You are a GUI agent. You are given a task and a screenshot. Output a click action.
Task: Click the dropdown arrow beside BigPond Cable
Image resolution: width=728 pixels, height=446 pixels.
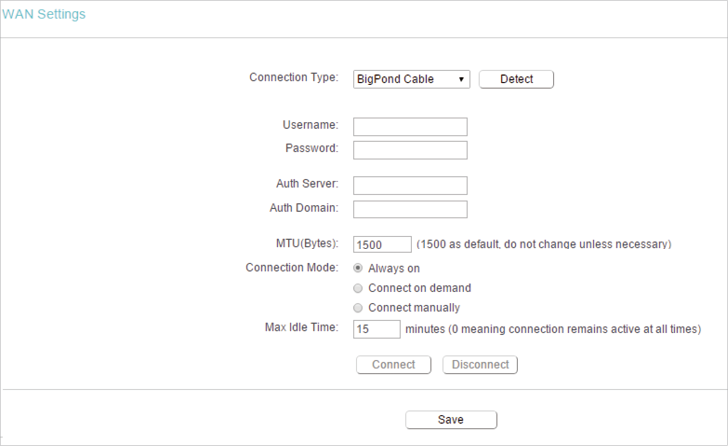(x=461, y=79)
